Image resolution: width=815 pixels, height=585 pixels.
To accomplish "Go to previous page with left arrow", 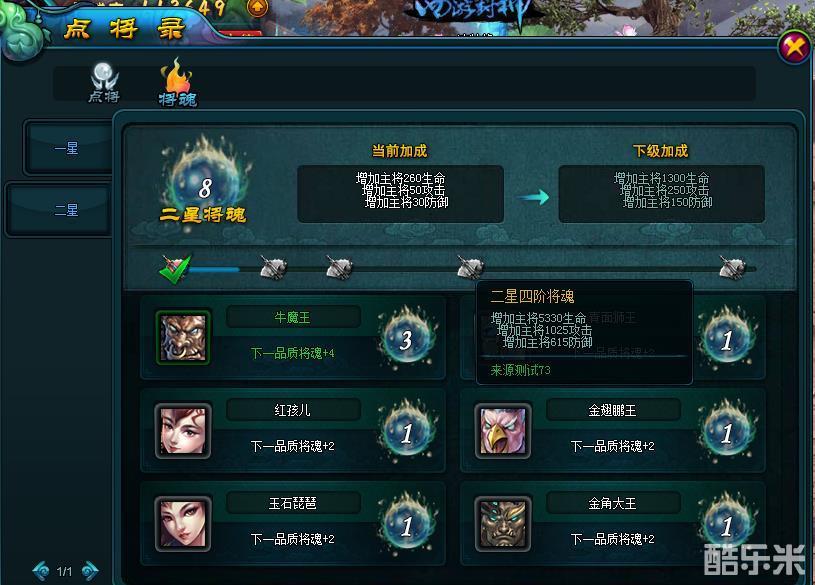I will [42, 570].
